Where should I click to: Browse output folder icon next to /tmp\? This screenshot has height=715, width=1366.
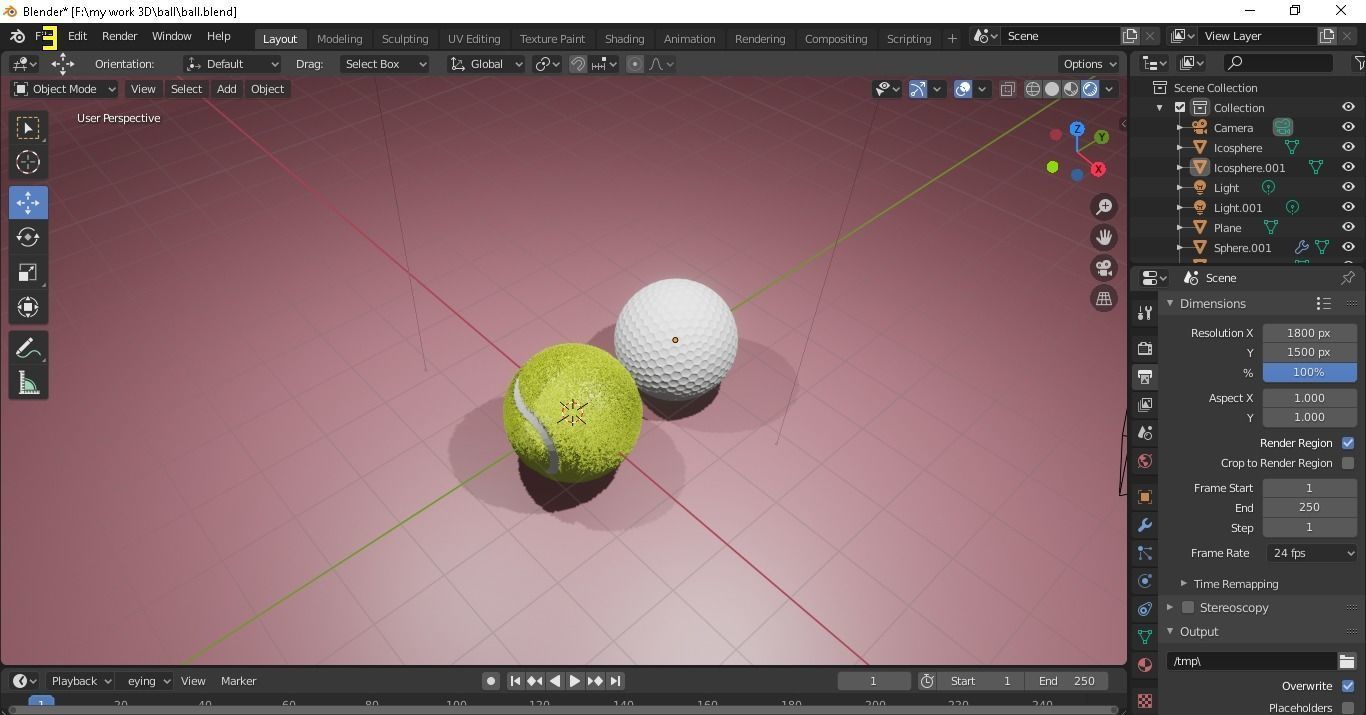pos(1347,661)
